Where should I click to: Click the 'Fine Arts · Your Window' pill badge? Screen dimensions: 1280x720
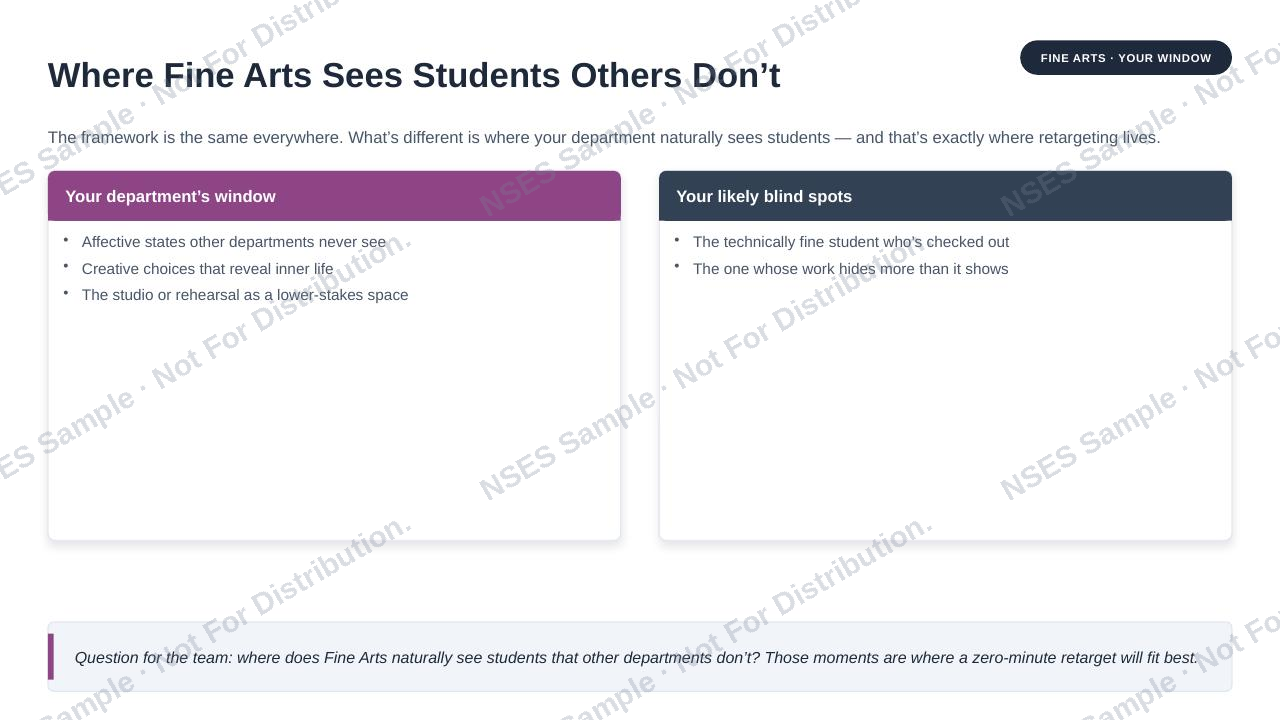pos(1126,58)
